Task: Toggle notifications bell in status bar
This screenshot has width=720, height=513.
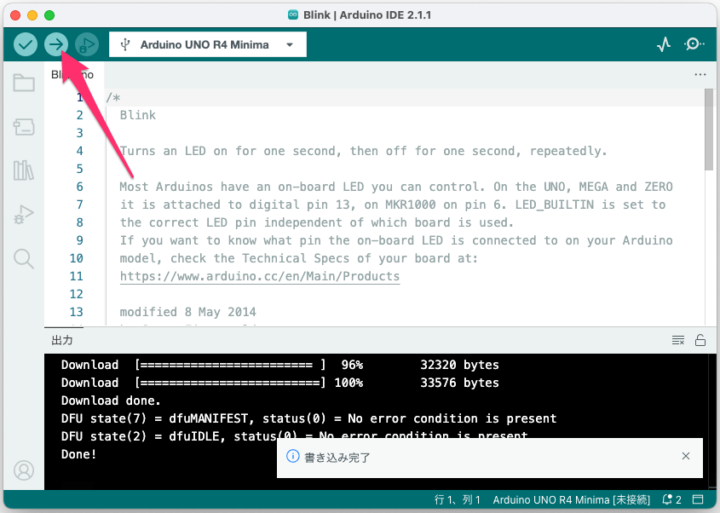Action: [666, 499]
